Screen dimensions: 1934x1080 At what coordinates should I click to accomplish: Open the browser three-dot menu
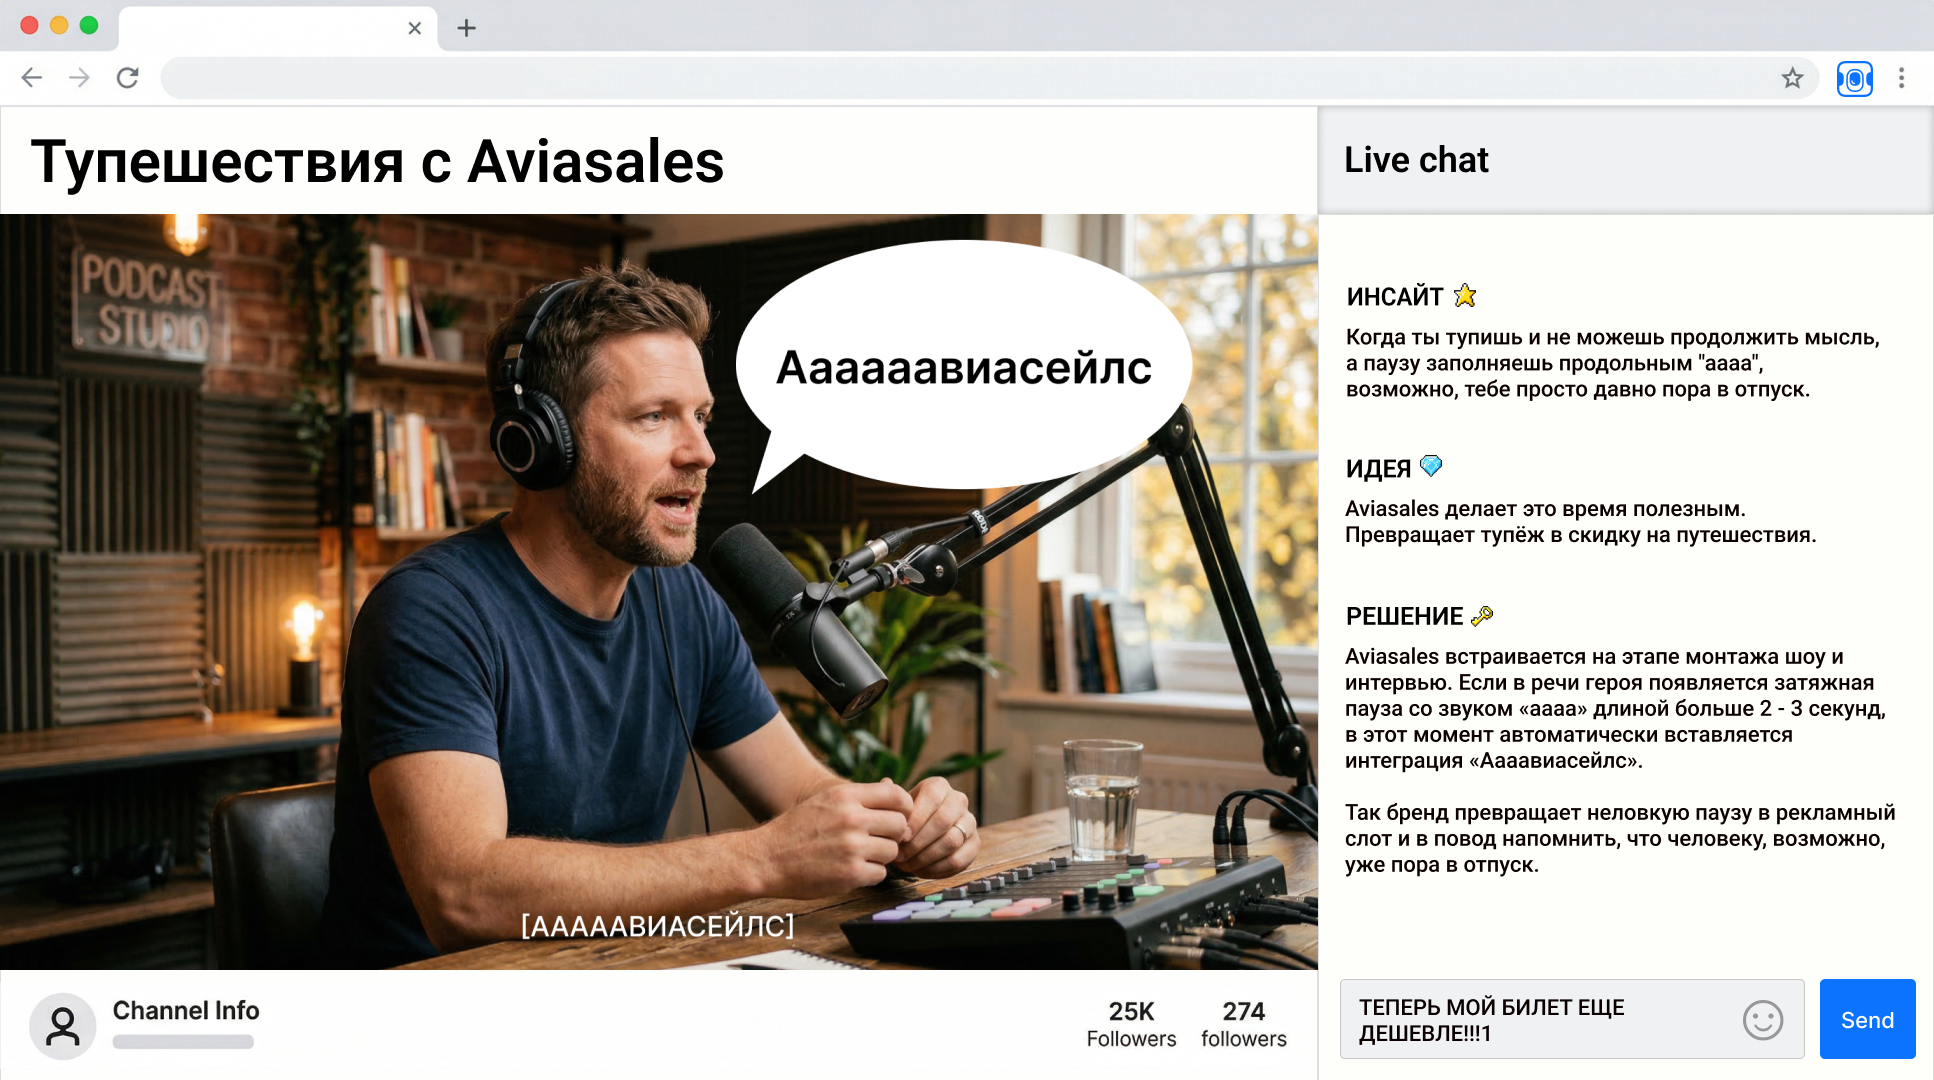click(1902, 78)
